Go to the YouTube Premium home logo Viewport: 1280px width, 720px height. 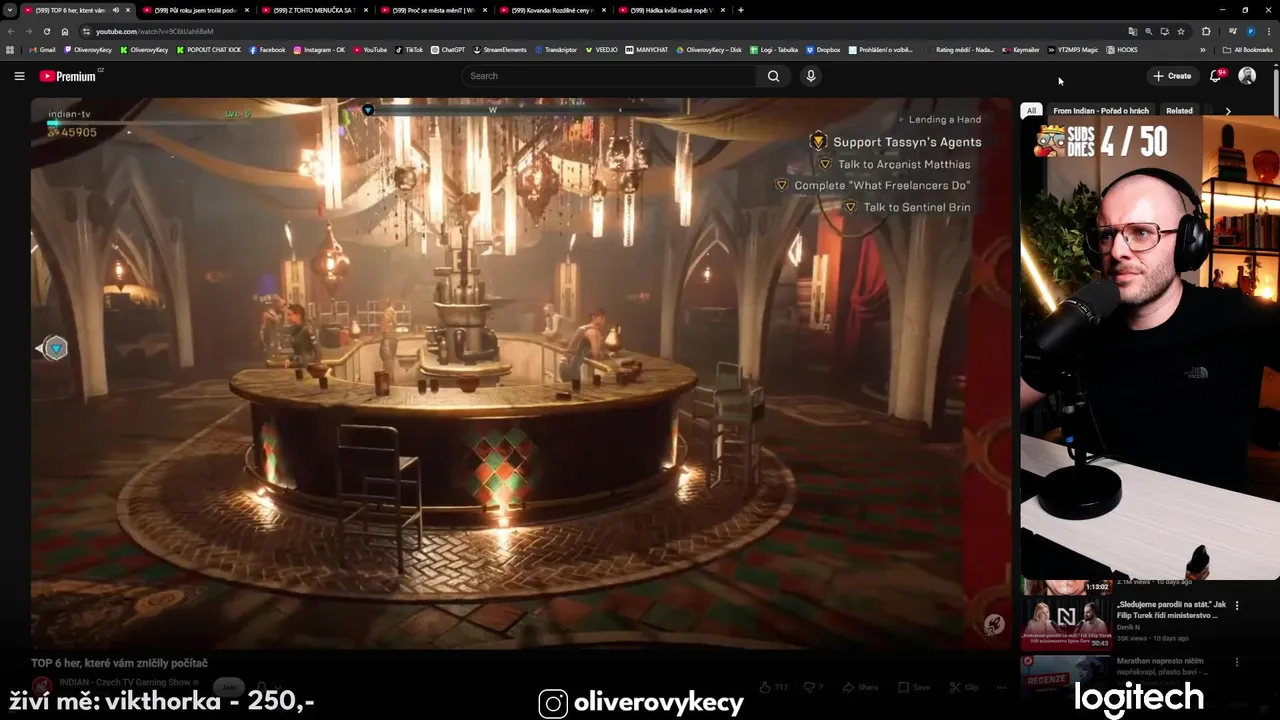(x=68, y=76)
